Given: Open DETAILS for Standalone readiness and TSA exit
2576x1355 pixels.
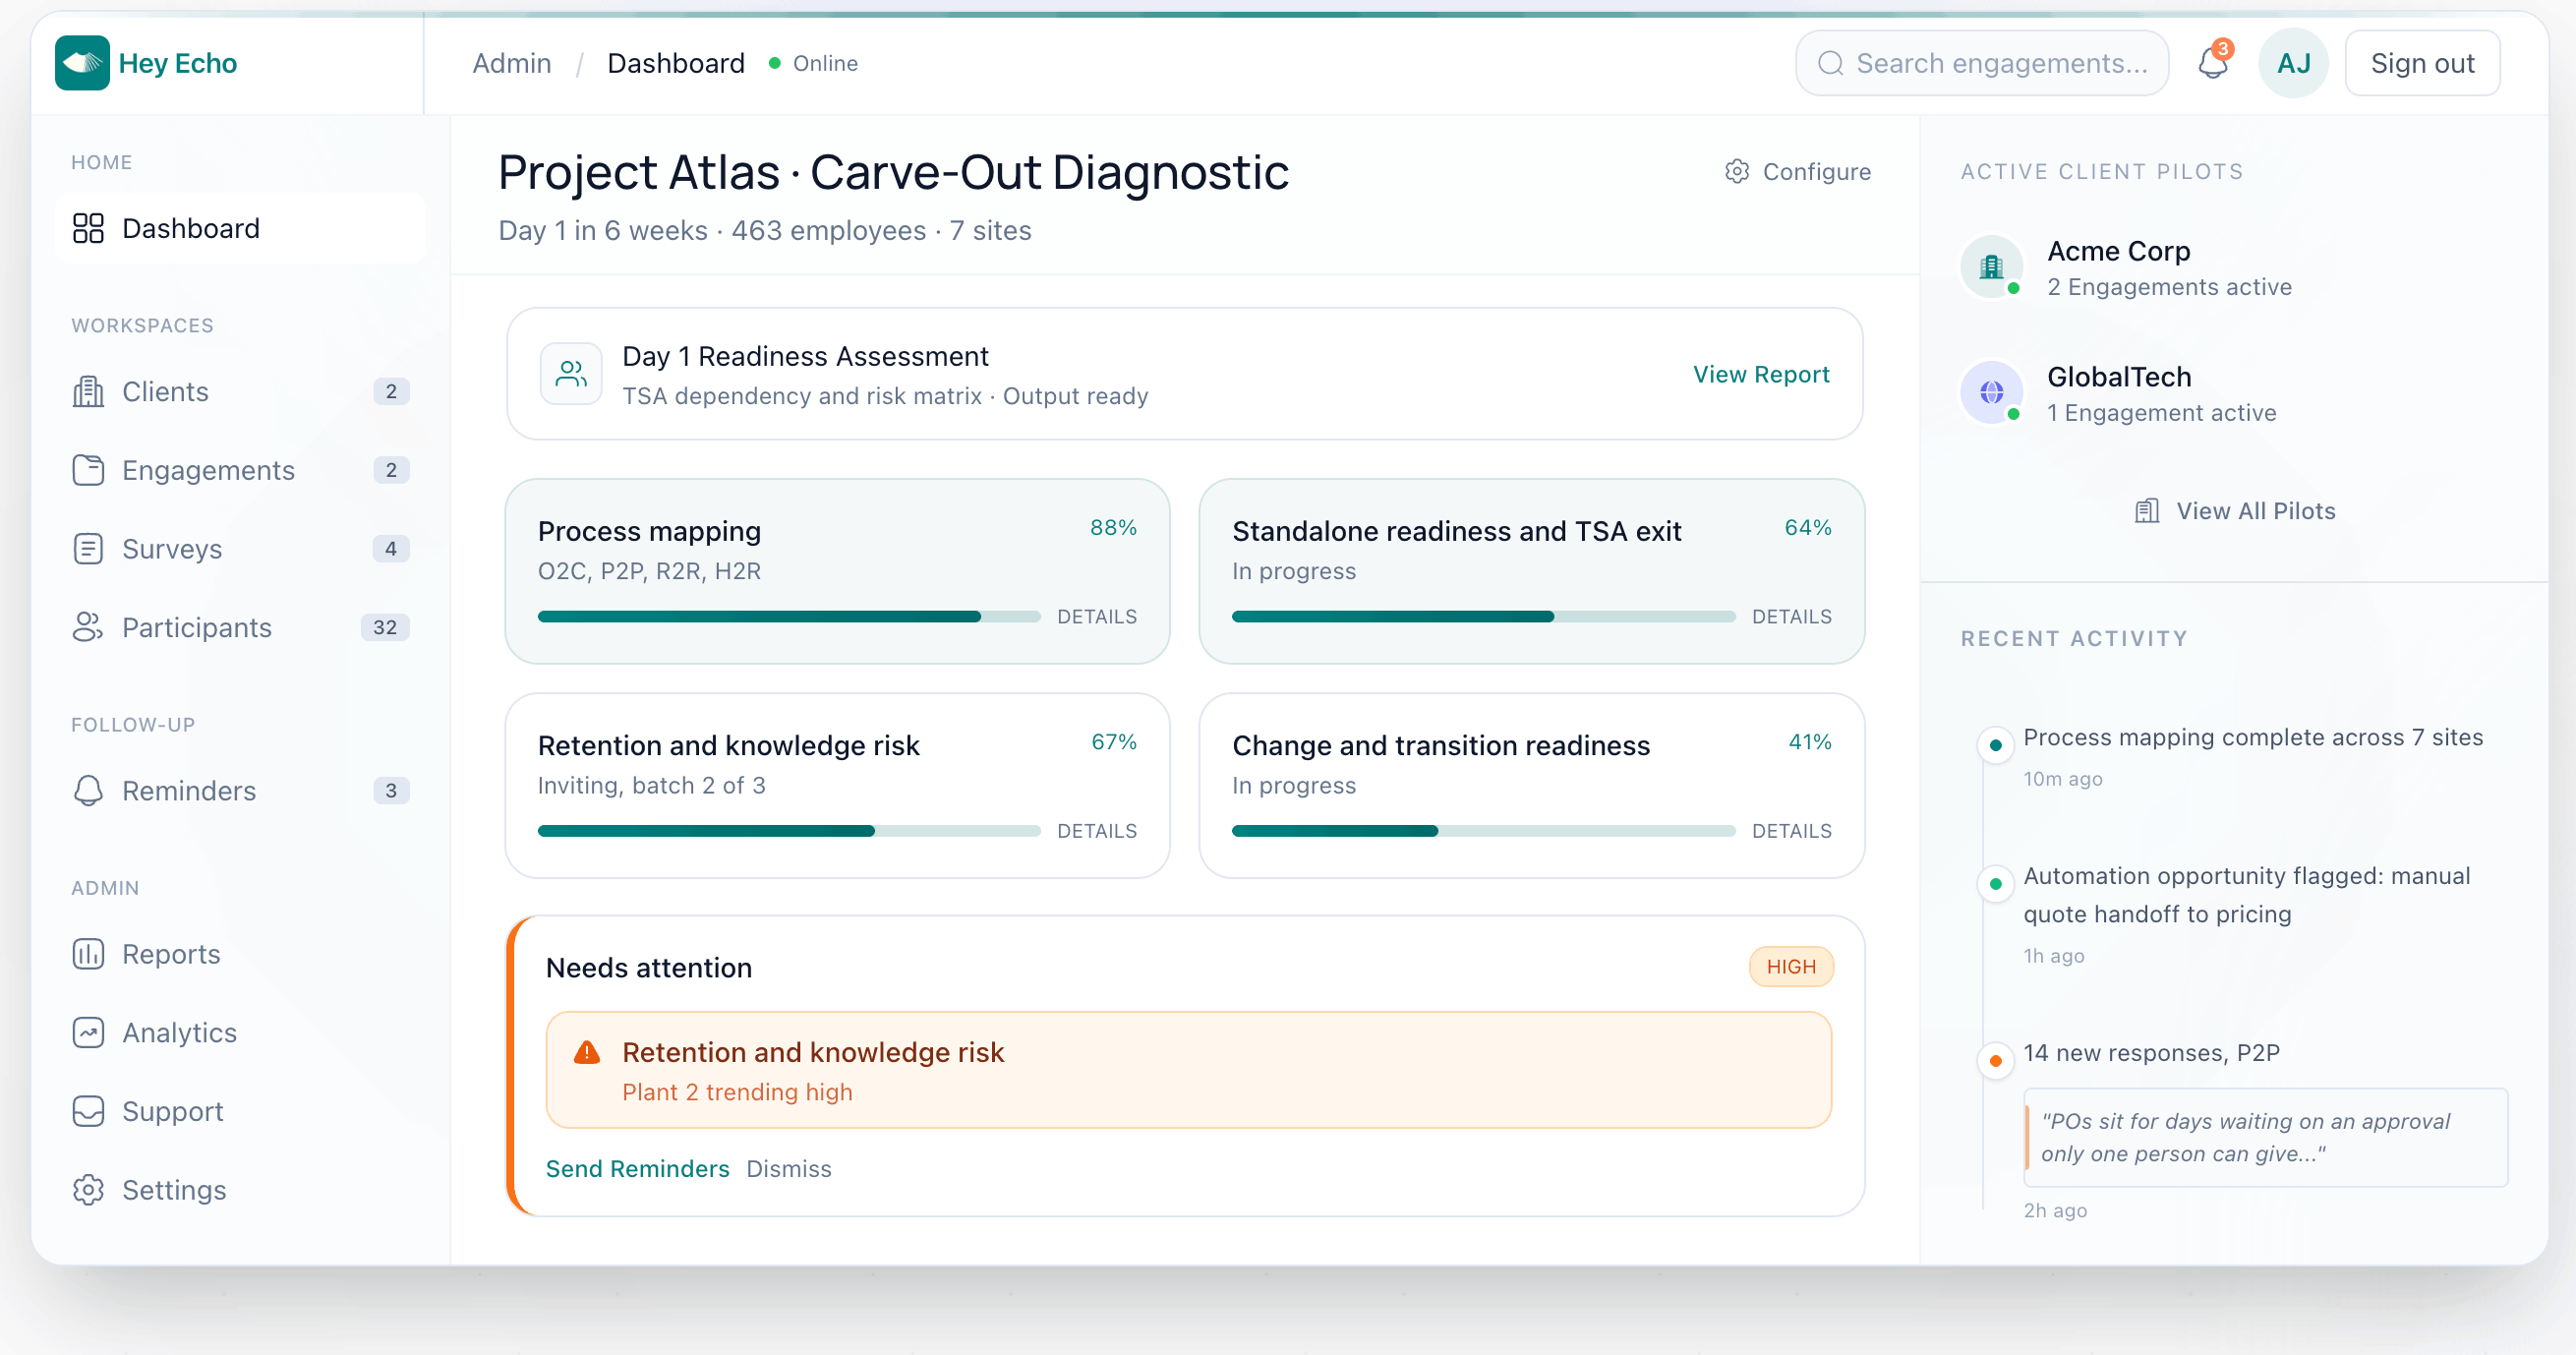Looking at the screenshot, I should click(1791, 617).
